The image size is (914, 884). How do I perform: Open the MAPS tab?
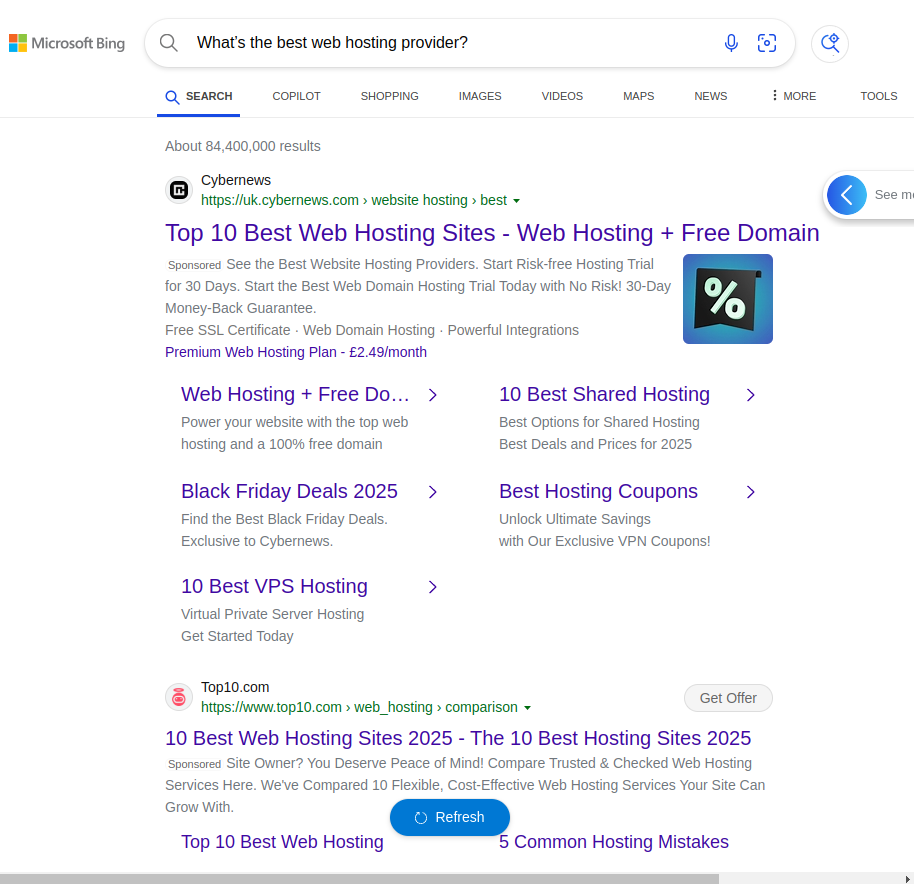pyautogui.click(x=638, y=96)
